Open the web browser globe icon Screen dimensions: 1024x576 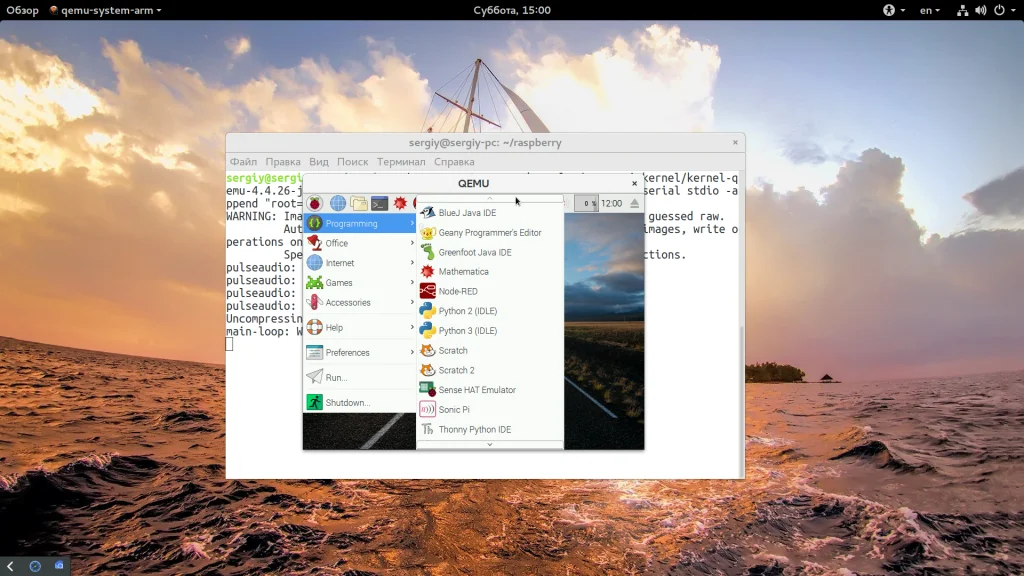pyautogui.click(x=338, y=203)
